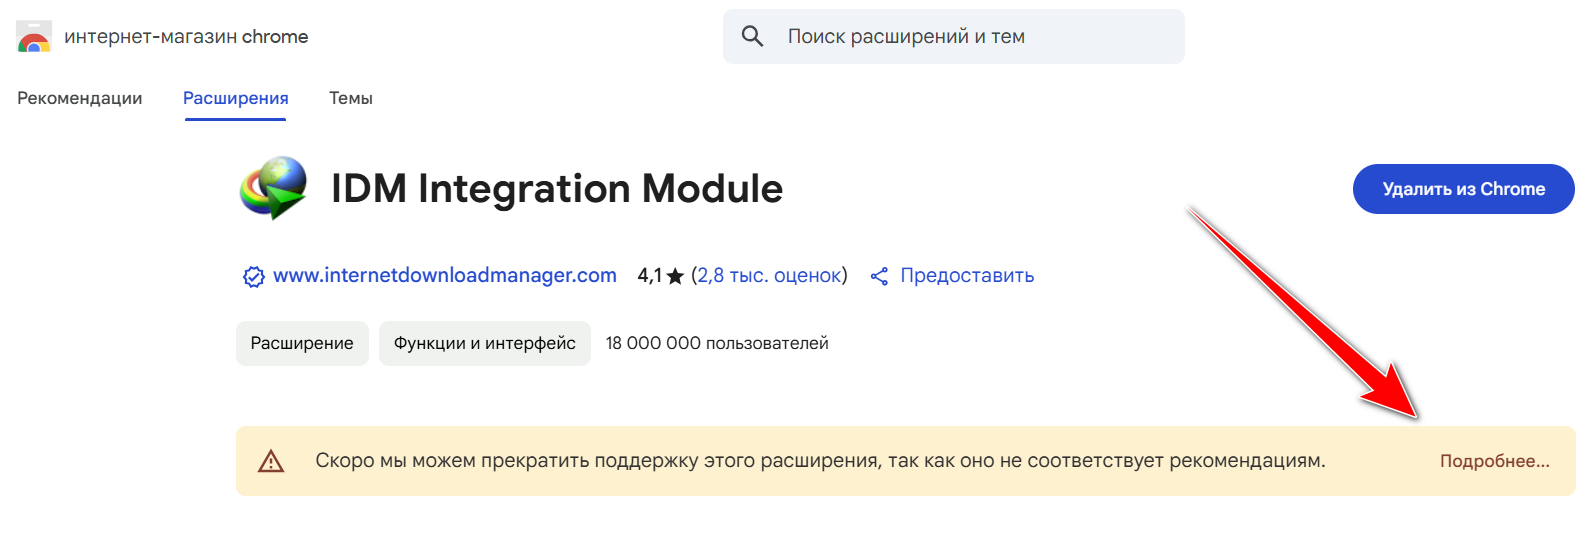Click the Функции и интерфейс category chip
1592x556 pixels.
pyautogui.click(x=485, y=343)
